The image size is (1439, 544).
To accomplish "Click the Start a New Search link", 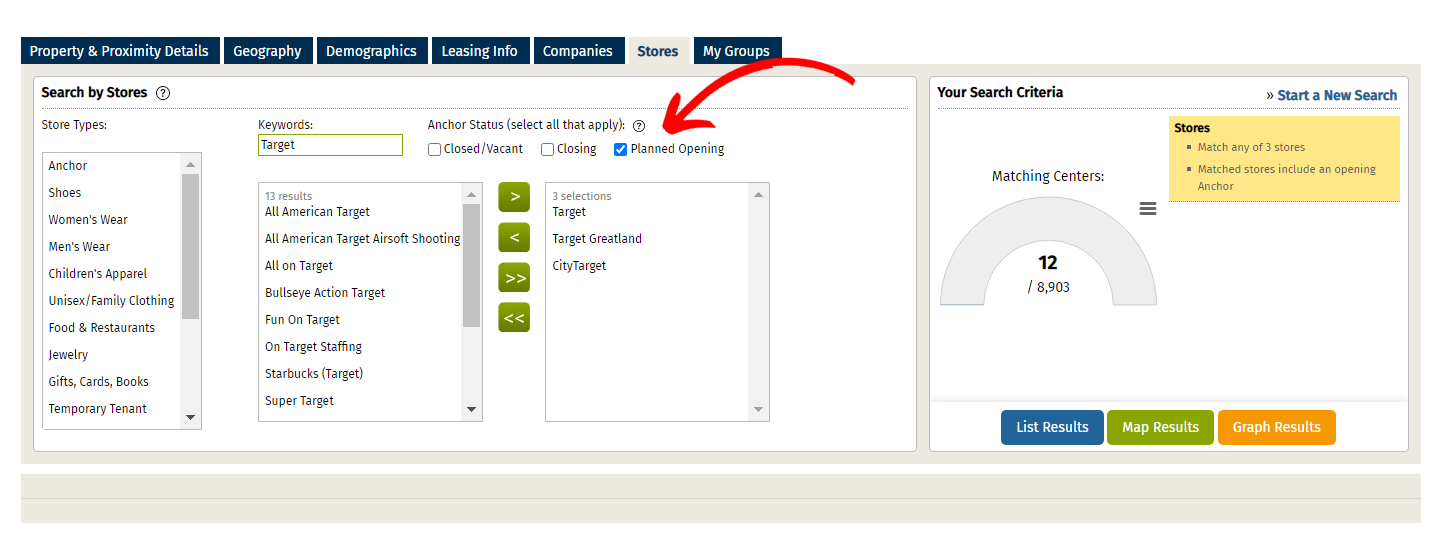I will [1337, 95].
